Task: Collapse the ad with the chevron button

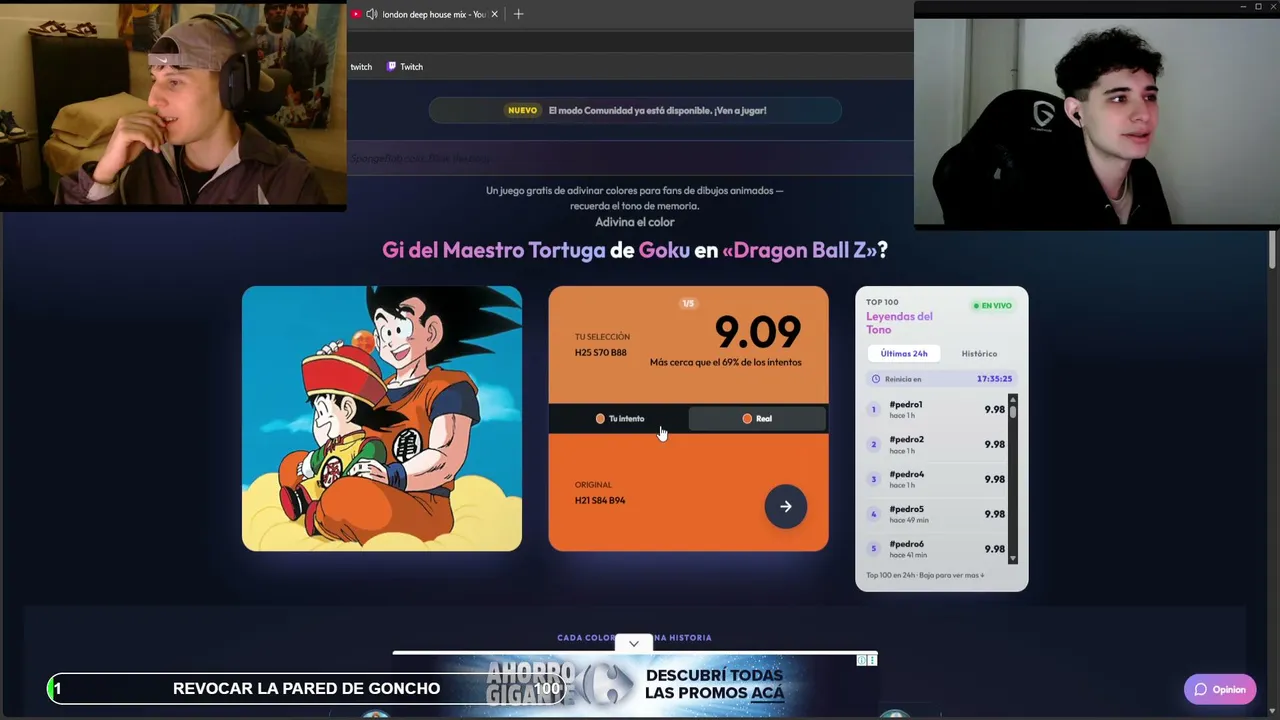Action: click(x=634, y=644)
